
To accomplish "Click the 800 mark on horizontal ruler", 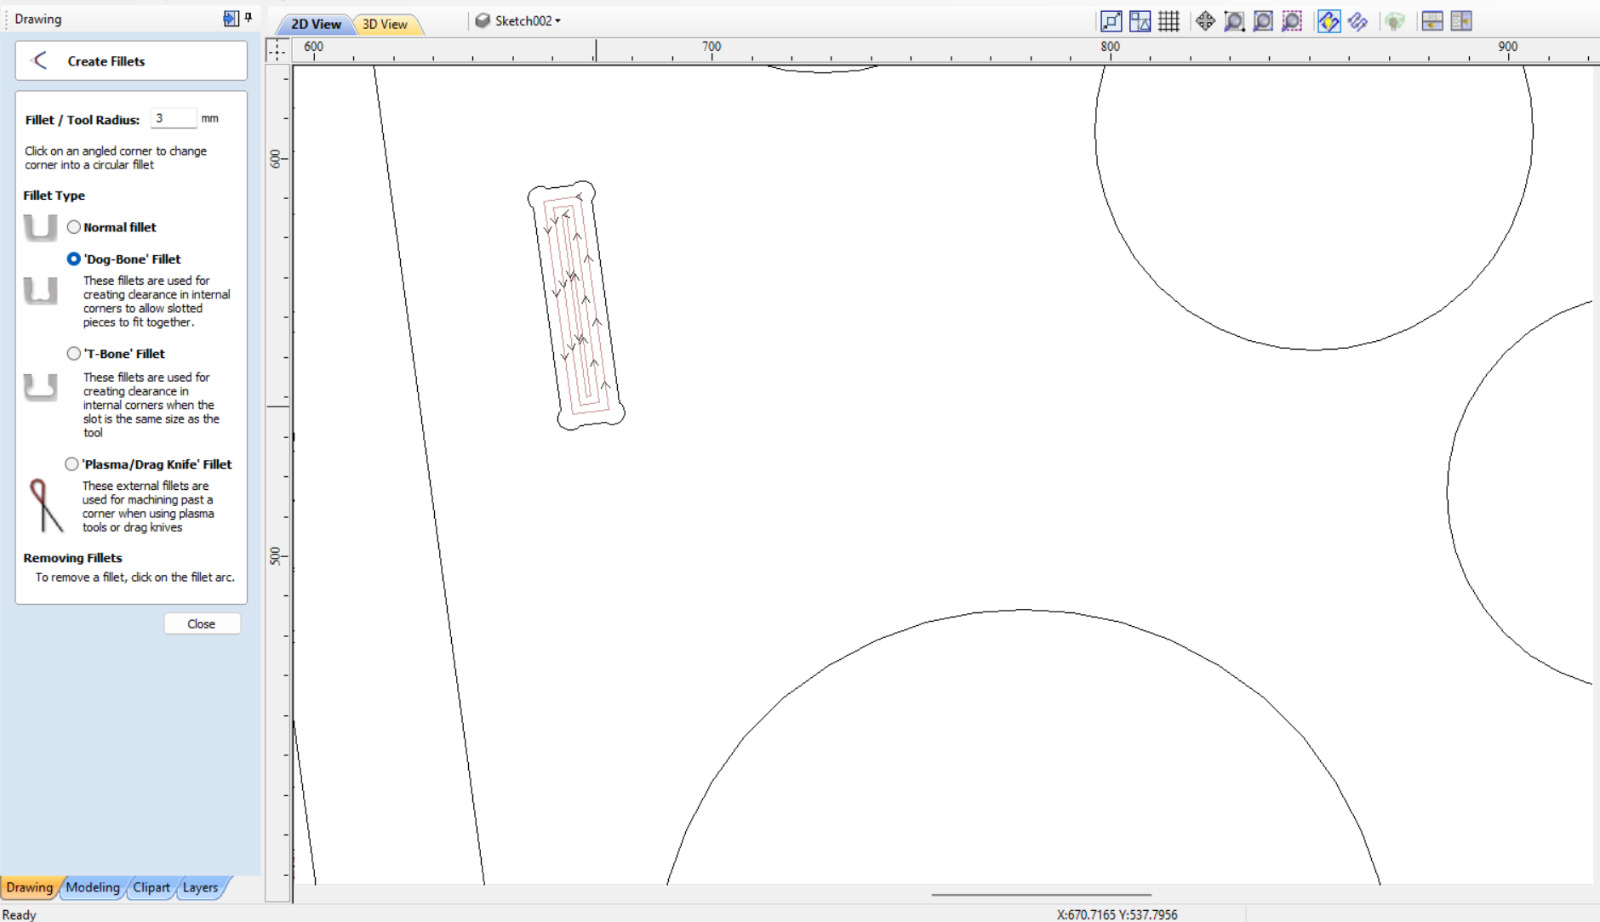I will (x=1110, y=47).
